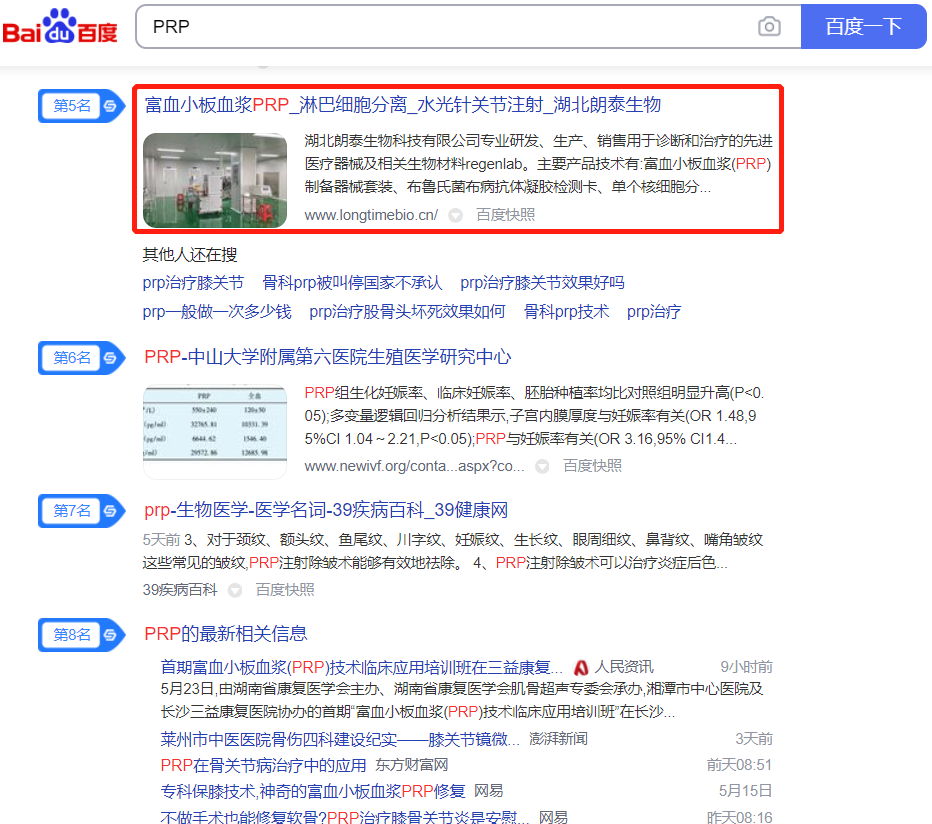Expand dropdown arrow next to www.newivf.org URL
This screenshot has height=824, width=932.
tap(542, 467)
